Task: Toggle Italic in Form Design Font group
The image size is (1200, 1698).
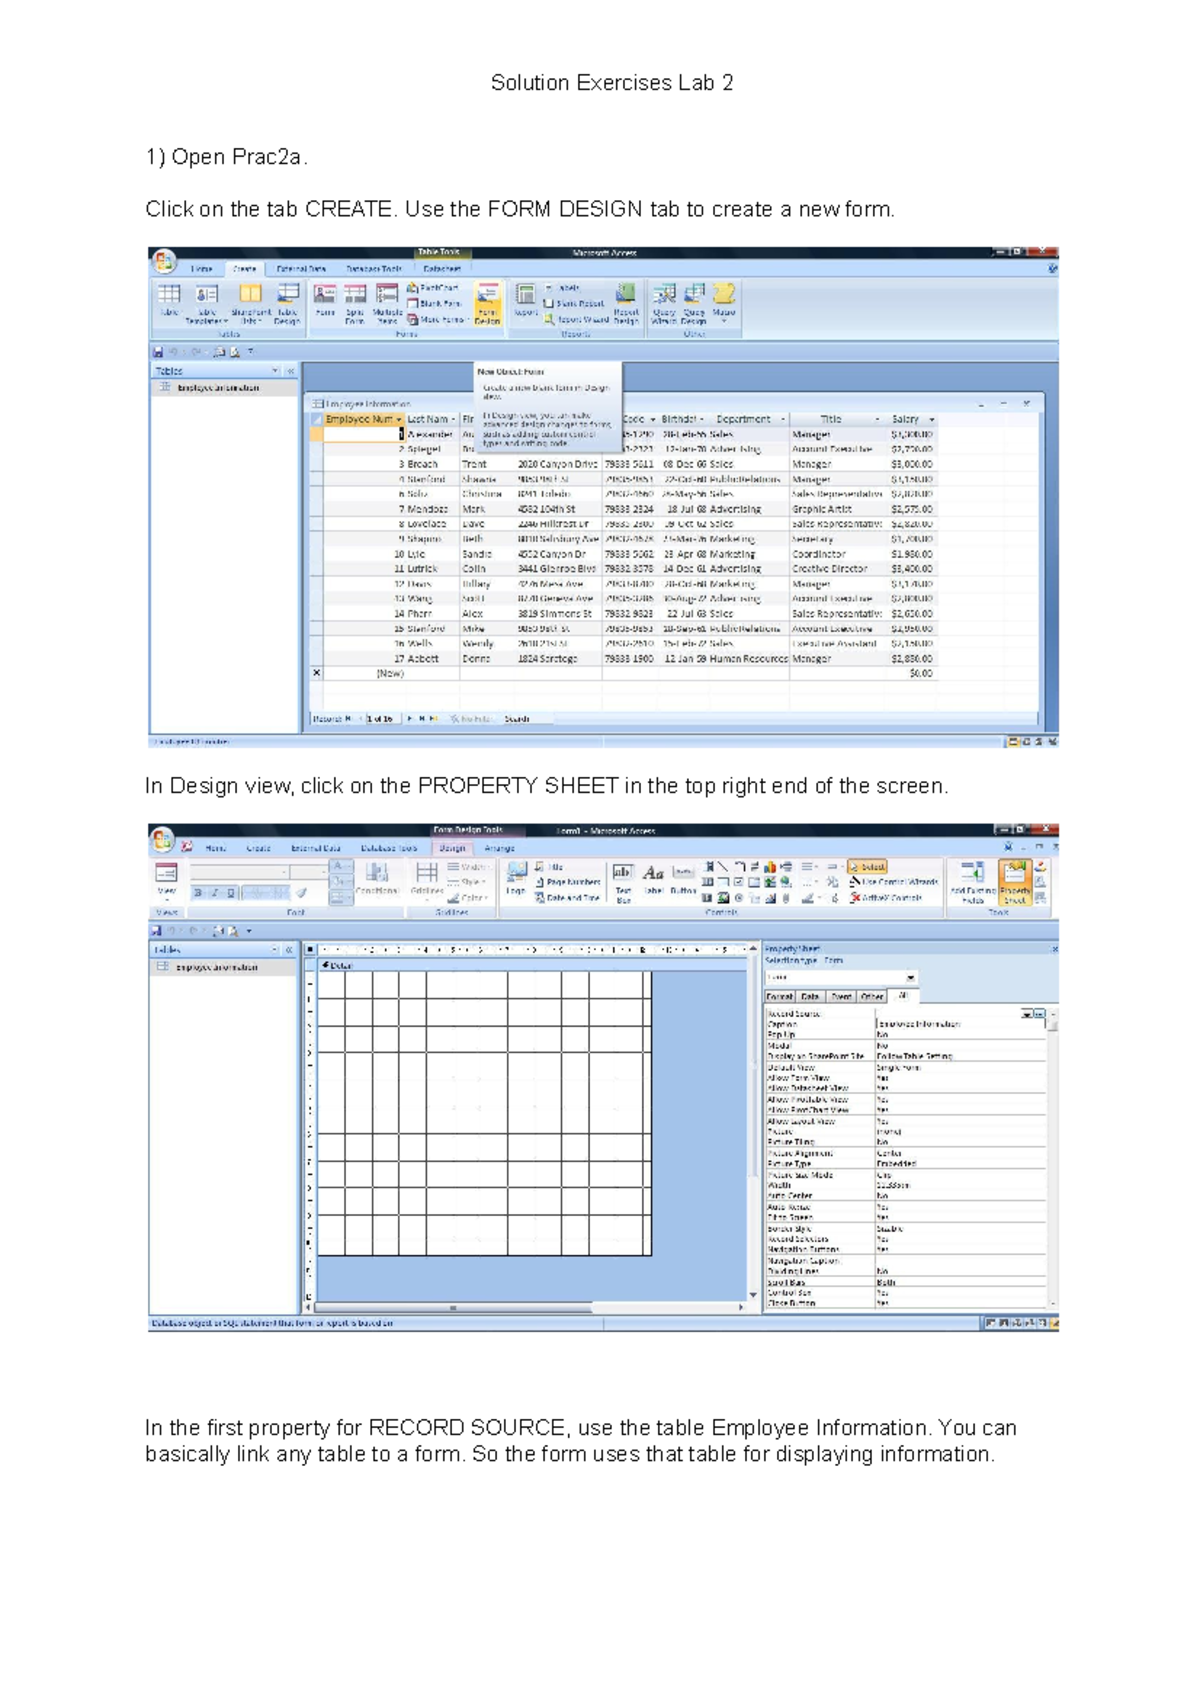Action: tap(214, 893)
